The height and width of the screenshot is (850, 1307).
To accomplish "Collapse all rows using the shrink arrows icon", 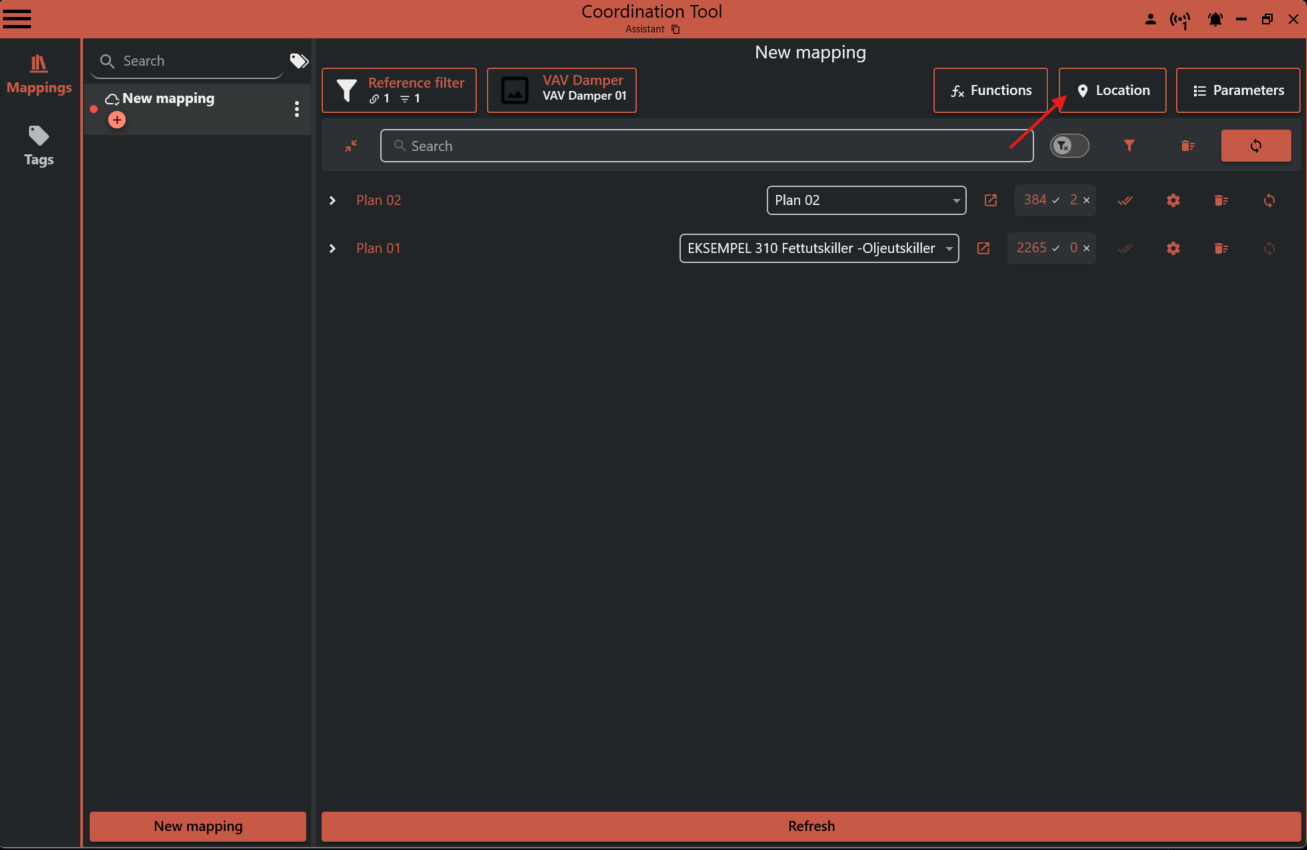I will 351,145.
